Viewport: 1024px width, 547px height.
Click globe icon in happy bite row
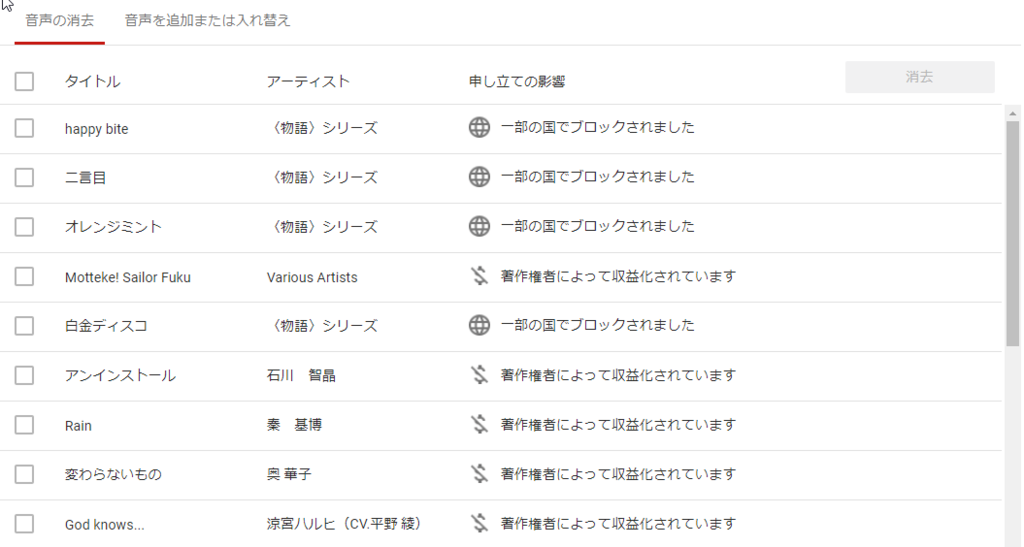479,127
